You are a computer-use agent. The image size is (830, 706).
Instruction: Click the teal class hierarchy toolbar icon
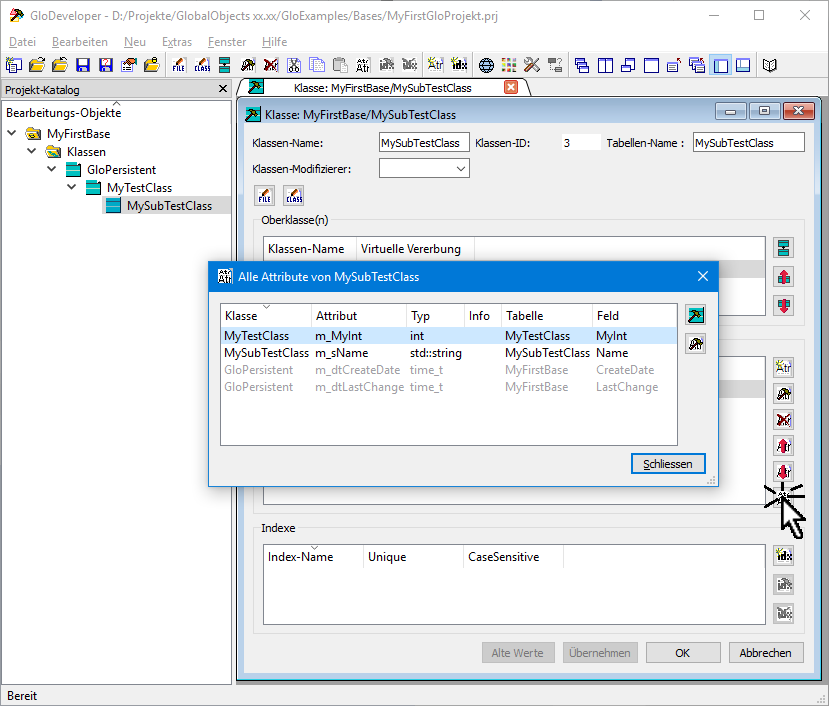click(224, 65)
